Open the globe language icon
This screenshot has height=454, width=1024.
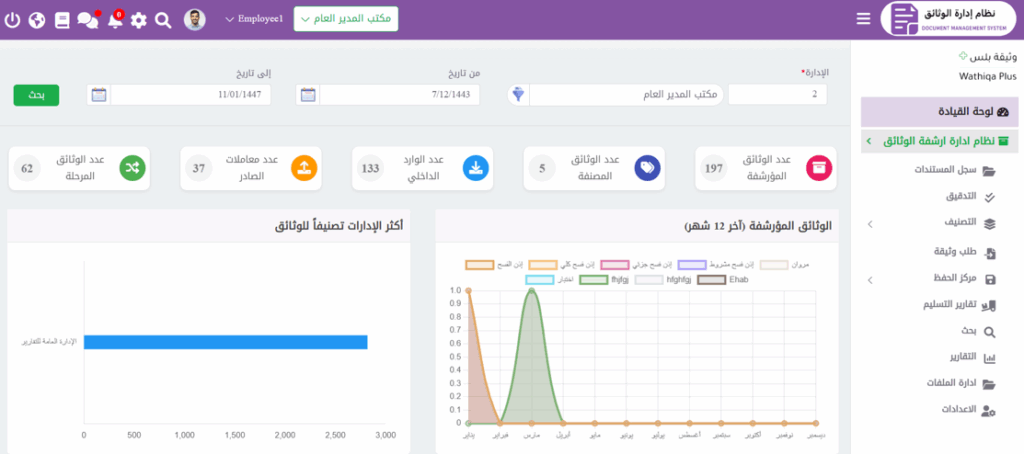tap(37, 19)
